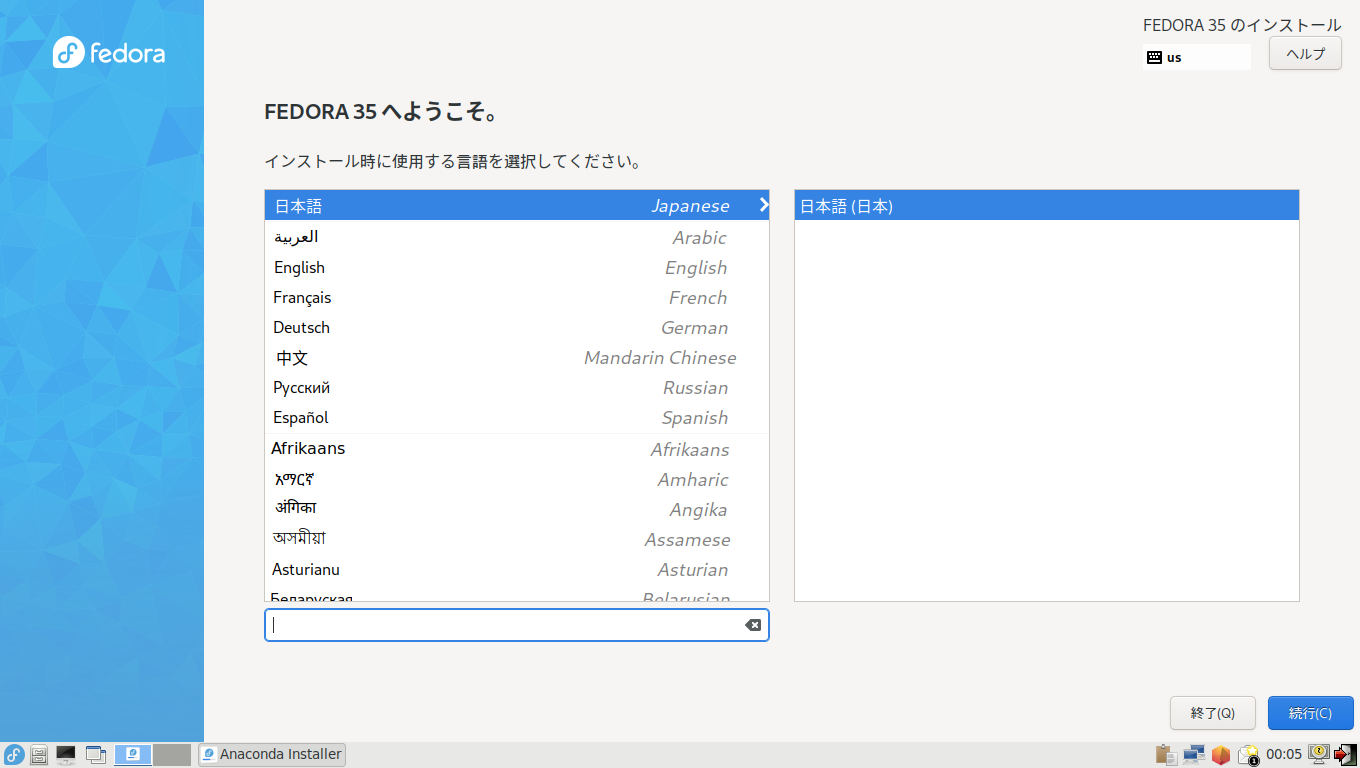Viewport: 1360px width, 768px height.
Task: Open the file manager drawer icon in taskbar
Action: [x=40, y=755]
